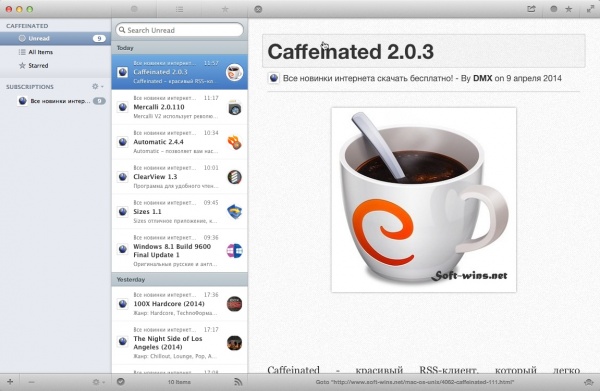Enter fullscreen using the arrows icon
Screen dimensions: 600x391
(x=590, y=8)
